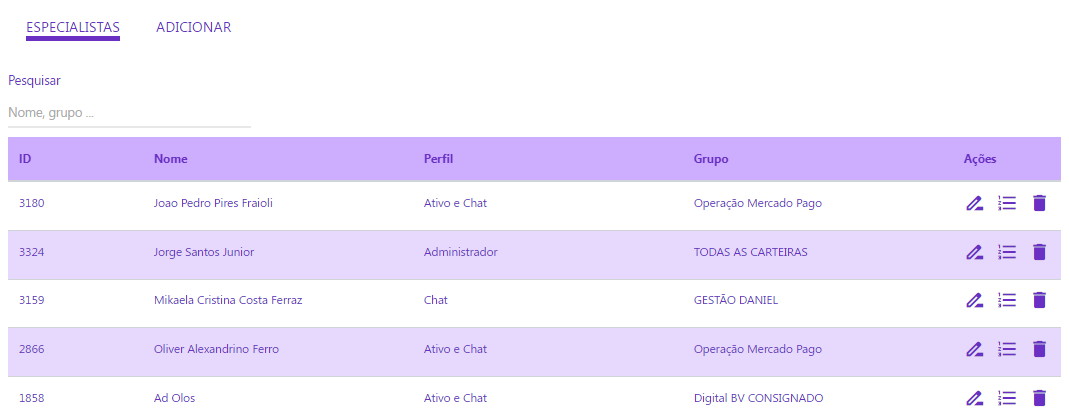The image size is (1069, 413).
Task: Delete Mikaela Cristina Costa Ferraz using trash icon
Action: [1039, 300]
